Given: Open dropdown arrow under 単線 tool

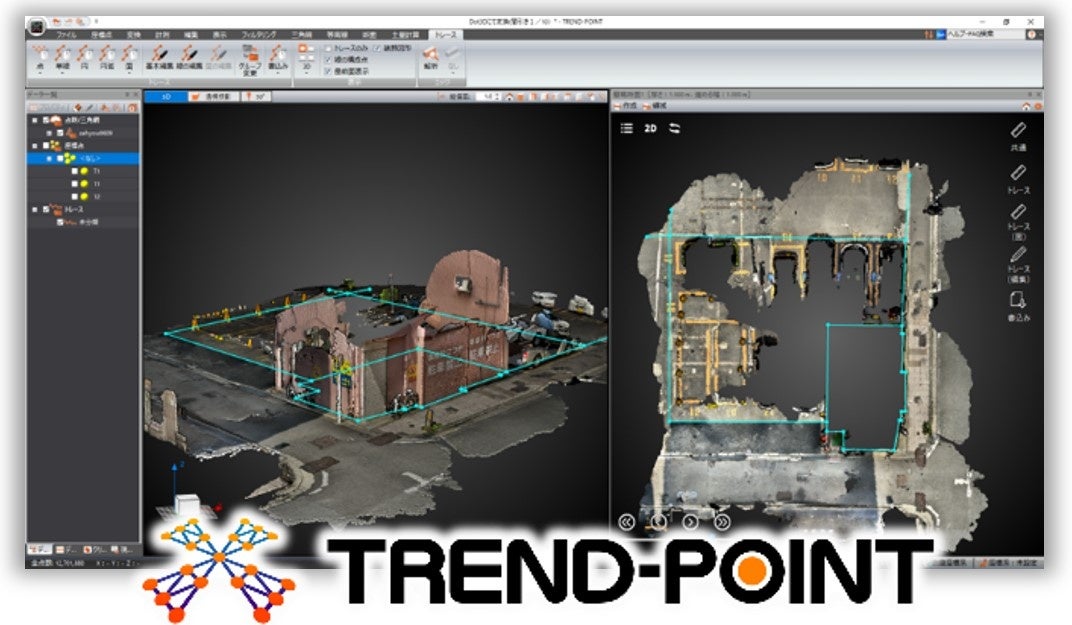Looking at the screenshot, I should (x=62, y=73).
